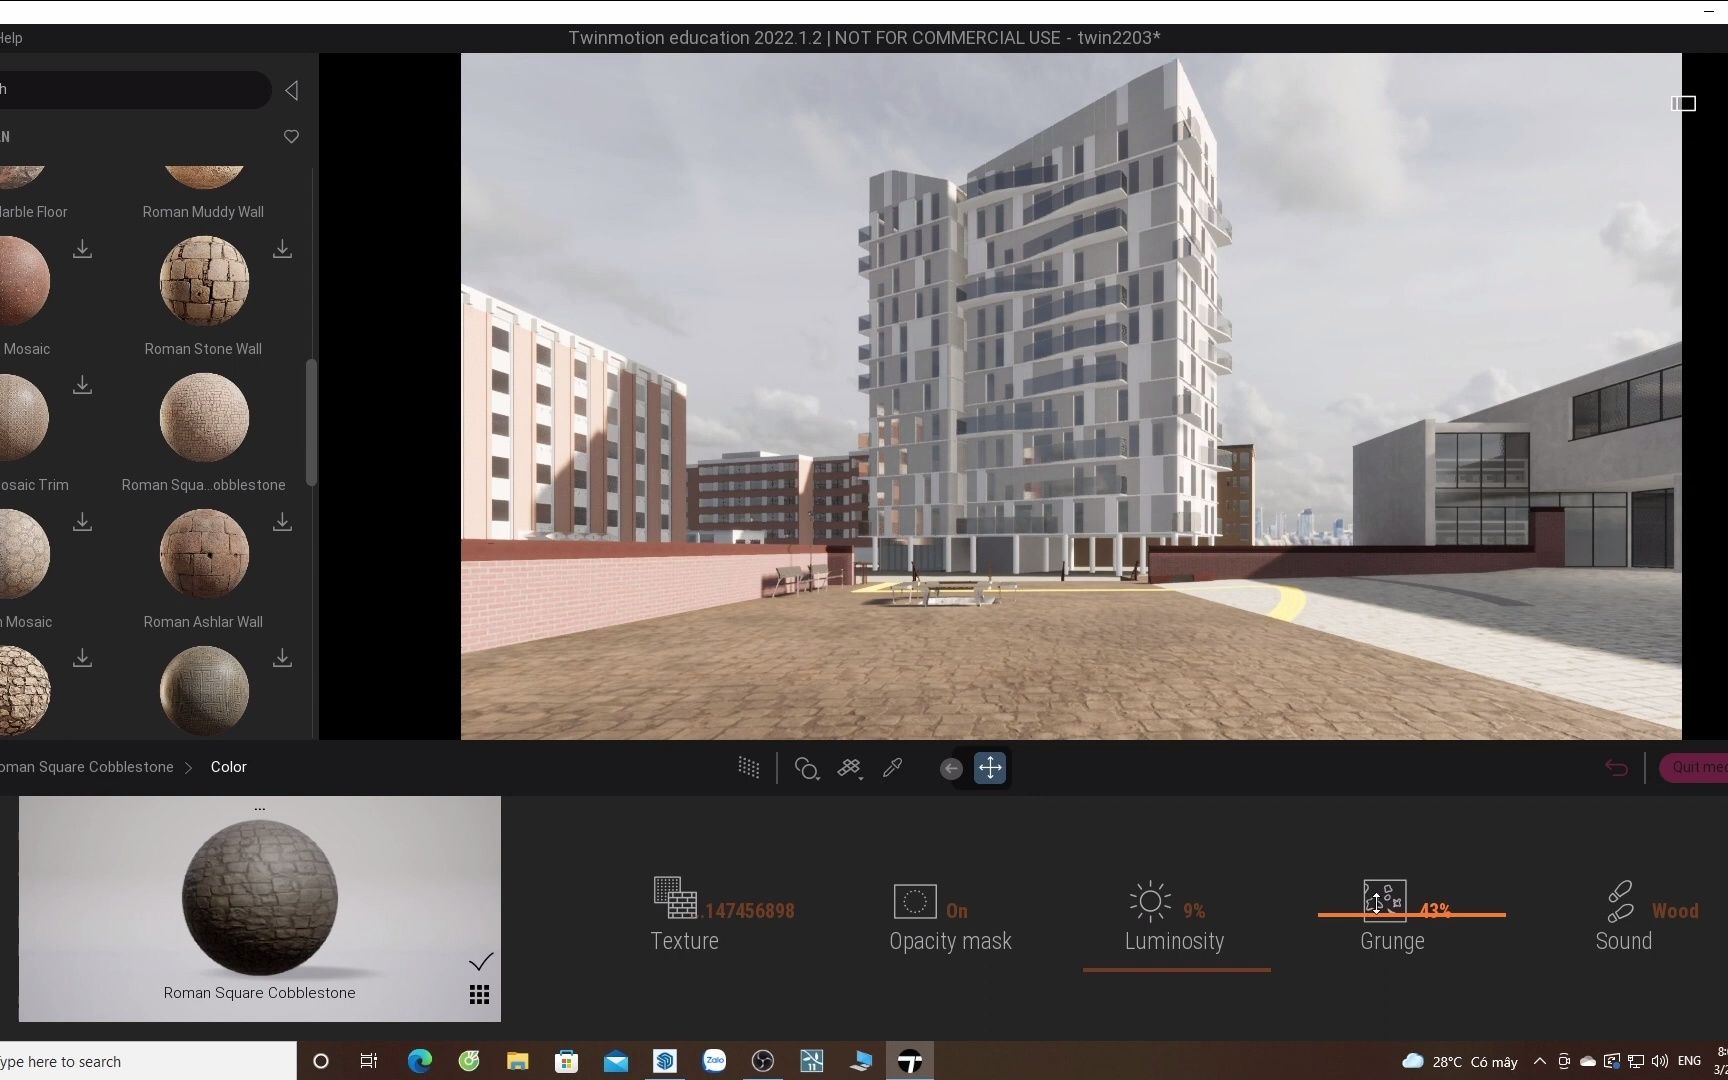This screenshot has width=1728, height=1080.
Task: Open the Texture settings with brick icon
Action: click(673, 898)
